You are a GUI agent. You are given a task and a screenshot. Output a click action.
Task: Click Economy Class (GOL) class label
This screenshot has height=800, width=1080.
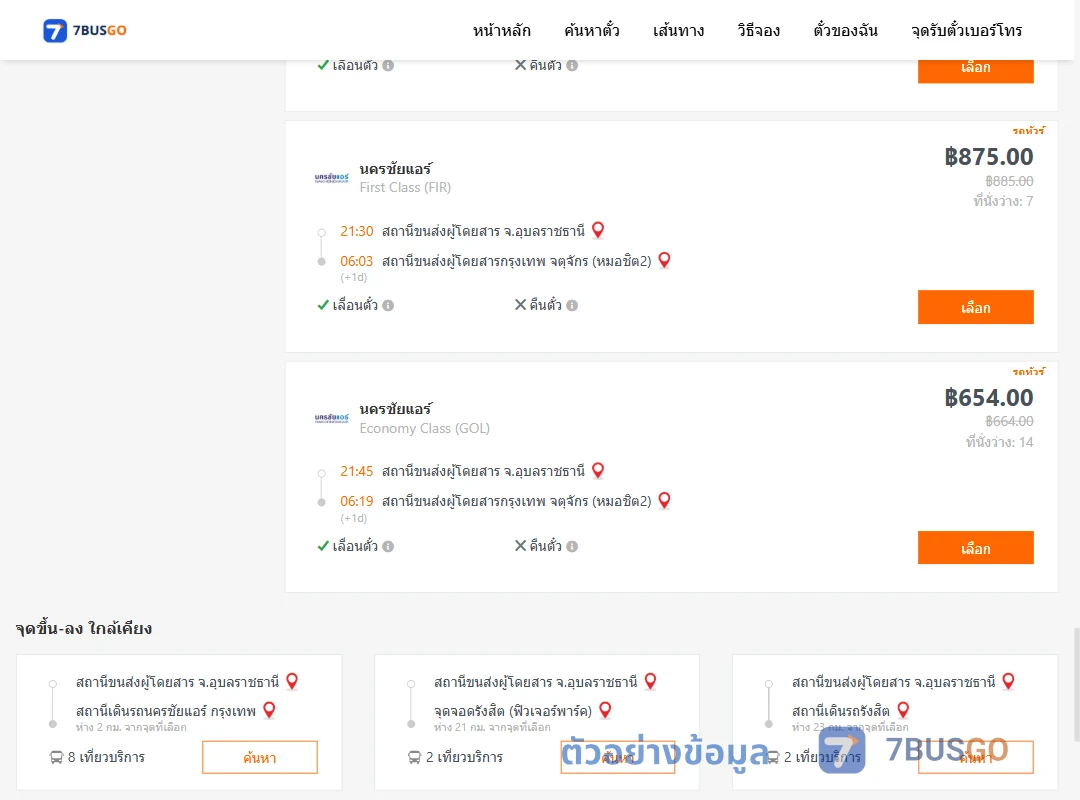424,429
